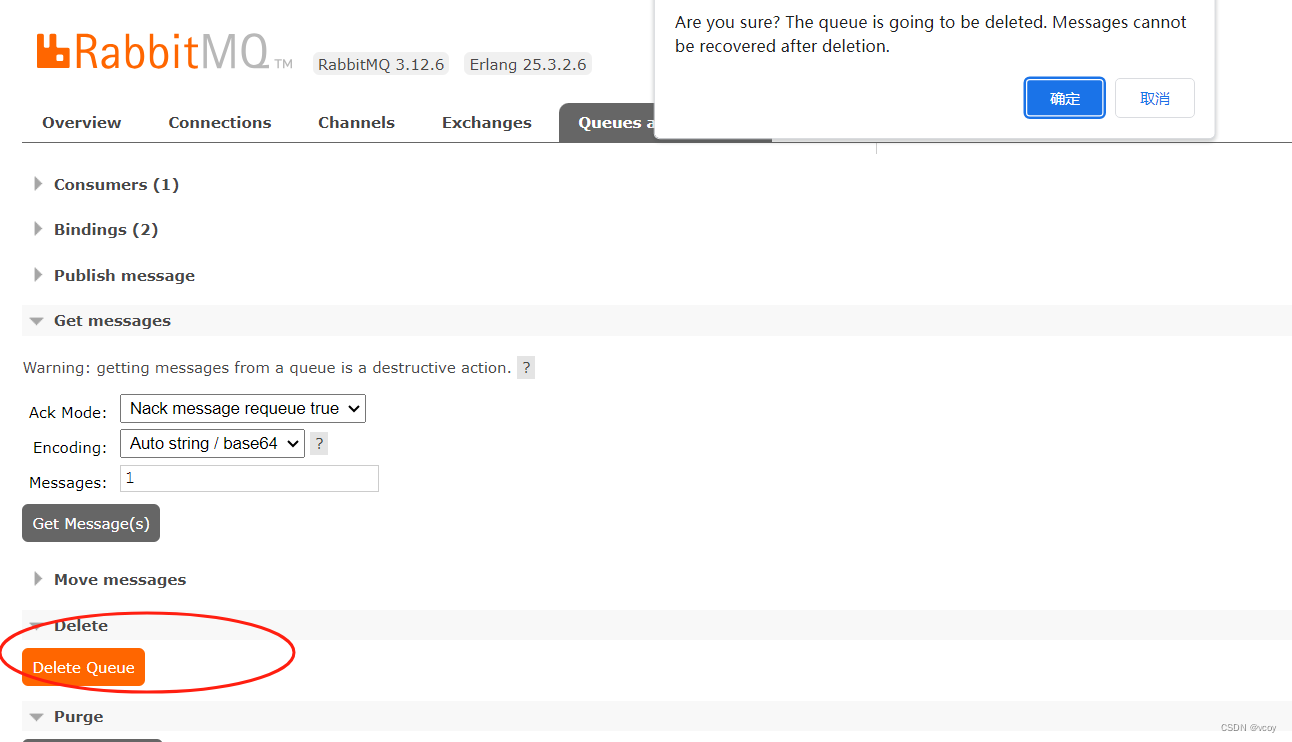Viewport: 1292px width, 742px height.
Task: Click the Erlang 25.3.2.6 version label
Action: click(x=528, y=64)
